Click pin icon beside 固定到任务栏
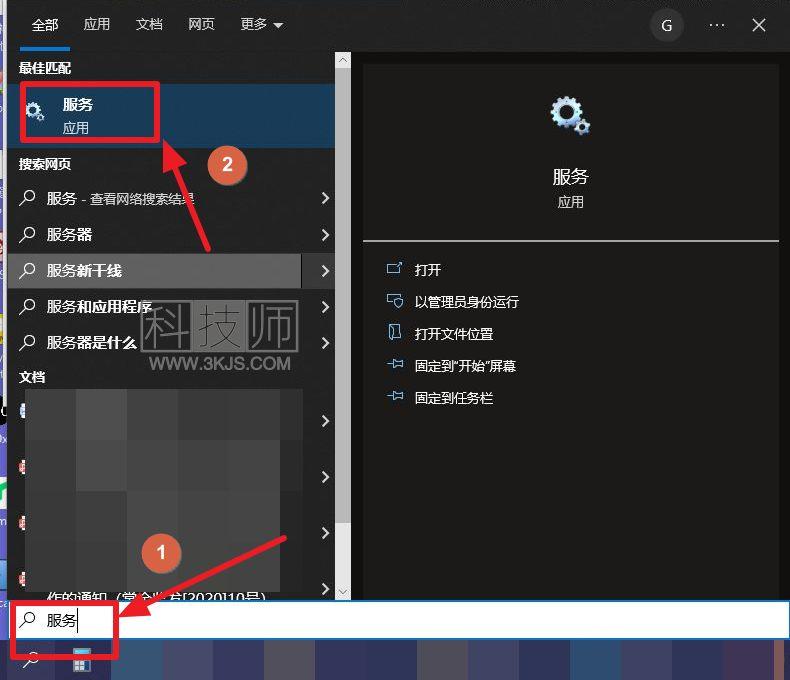This screenshot has width=790, height=680. pyautogui.click(x=395, y=396)
